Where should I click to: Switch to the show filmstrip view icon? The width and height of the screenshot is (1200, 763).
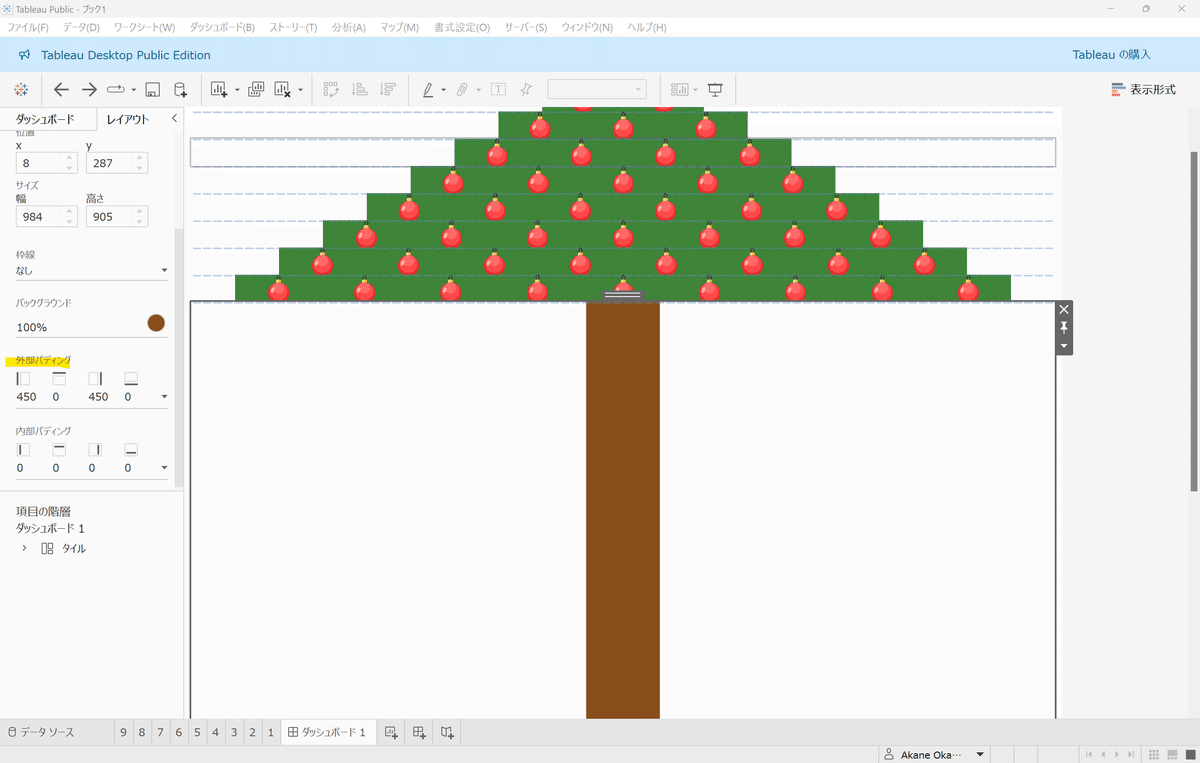point(1170,754)
